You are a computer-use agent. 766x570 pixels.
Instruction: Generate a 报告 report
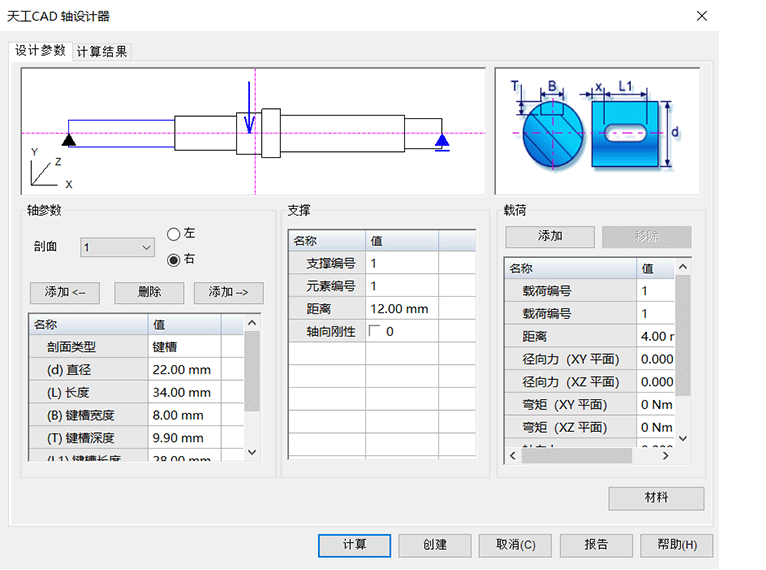click(x=596, y=545)
